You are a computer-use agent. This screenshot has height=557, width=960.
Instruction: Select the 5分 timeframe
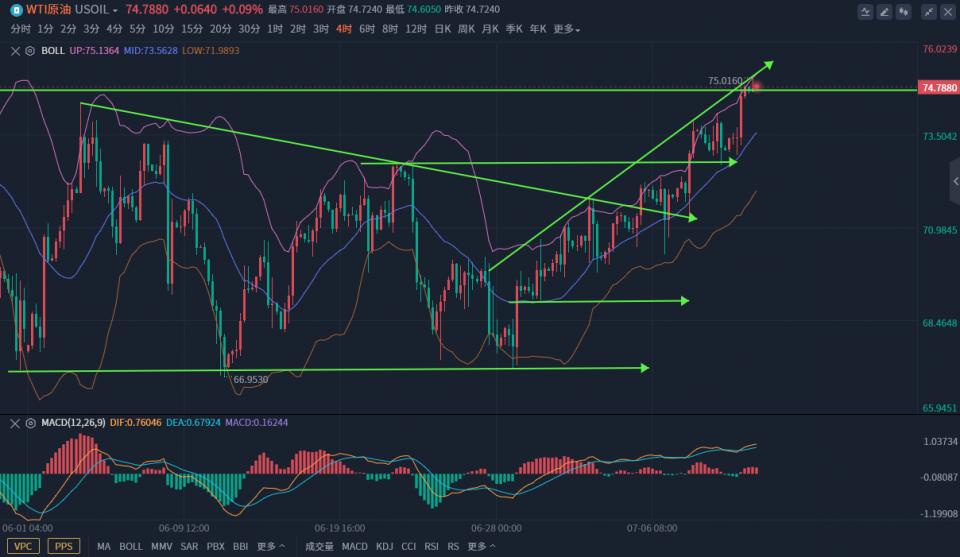137,29
